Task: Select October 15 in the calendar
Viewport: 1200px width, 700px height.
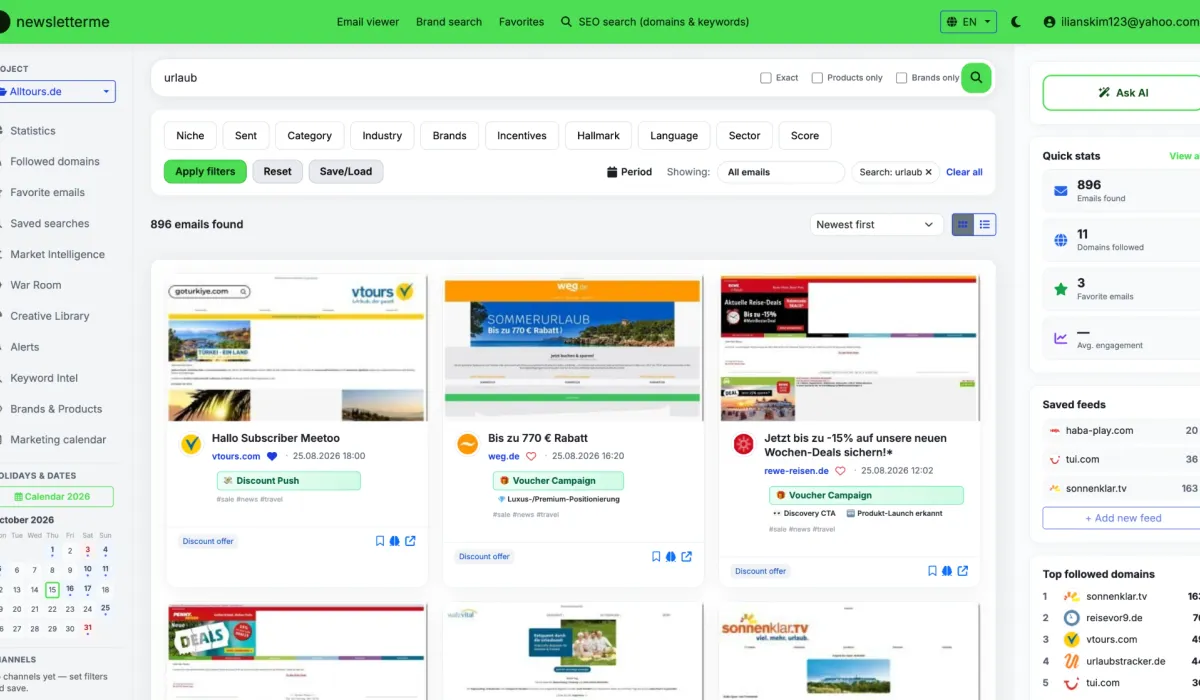Action: (52, 590)
